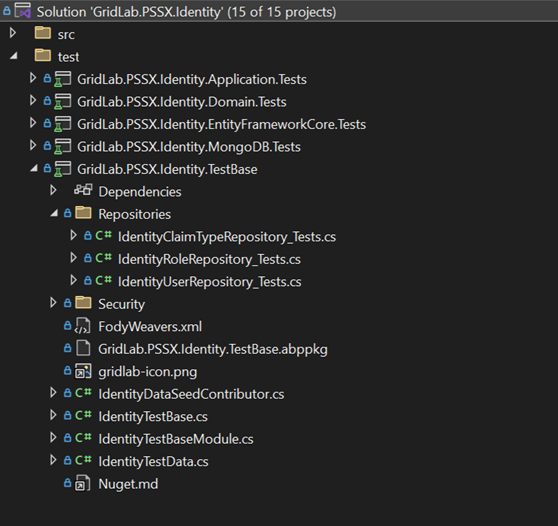The image size is (558, 526).
Task: Select GridLab.PSSX.Identity.EntityFrameworkCore.Tests project
Action: tap(221, 124)
